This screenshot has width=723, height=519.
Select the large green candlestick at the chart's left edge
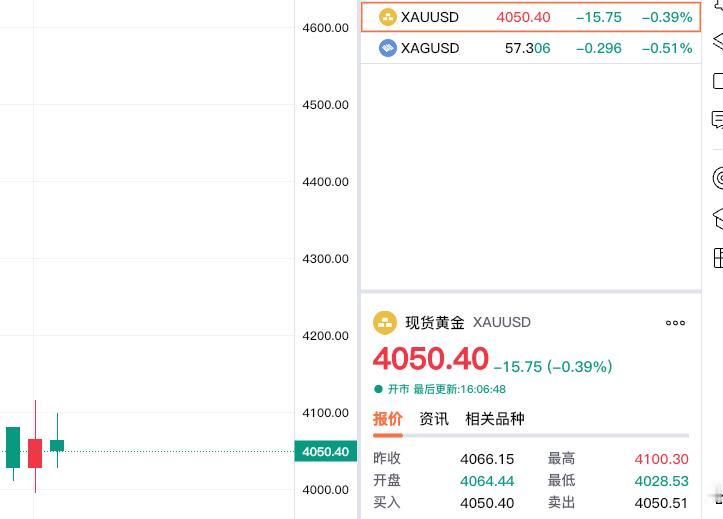(13, 448)
